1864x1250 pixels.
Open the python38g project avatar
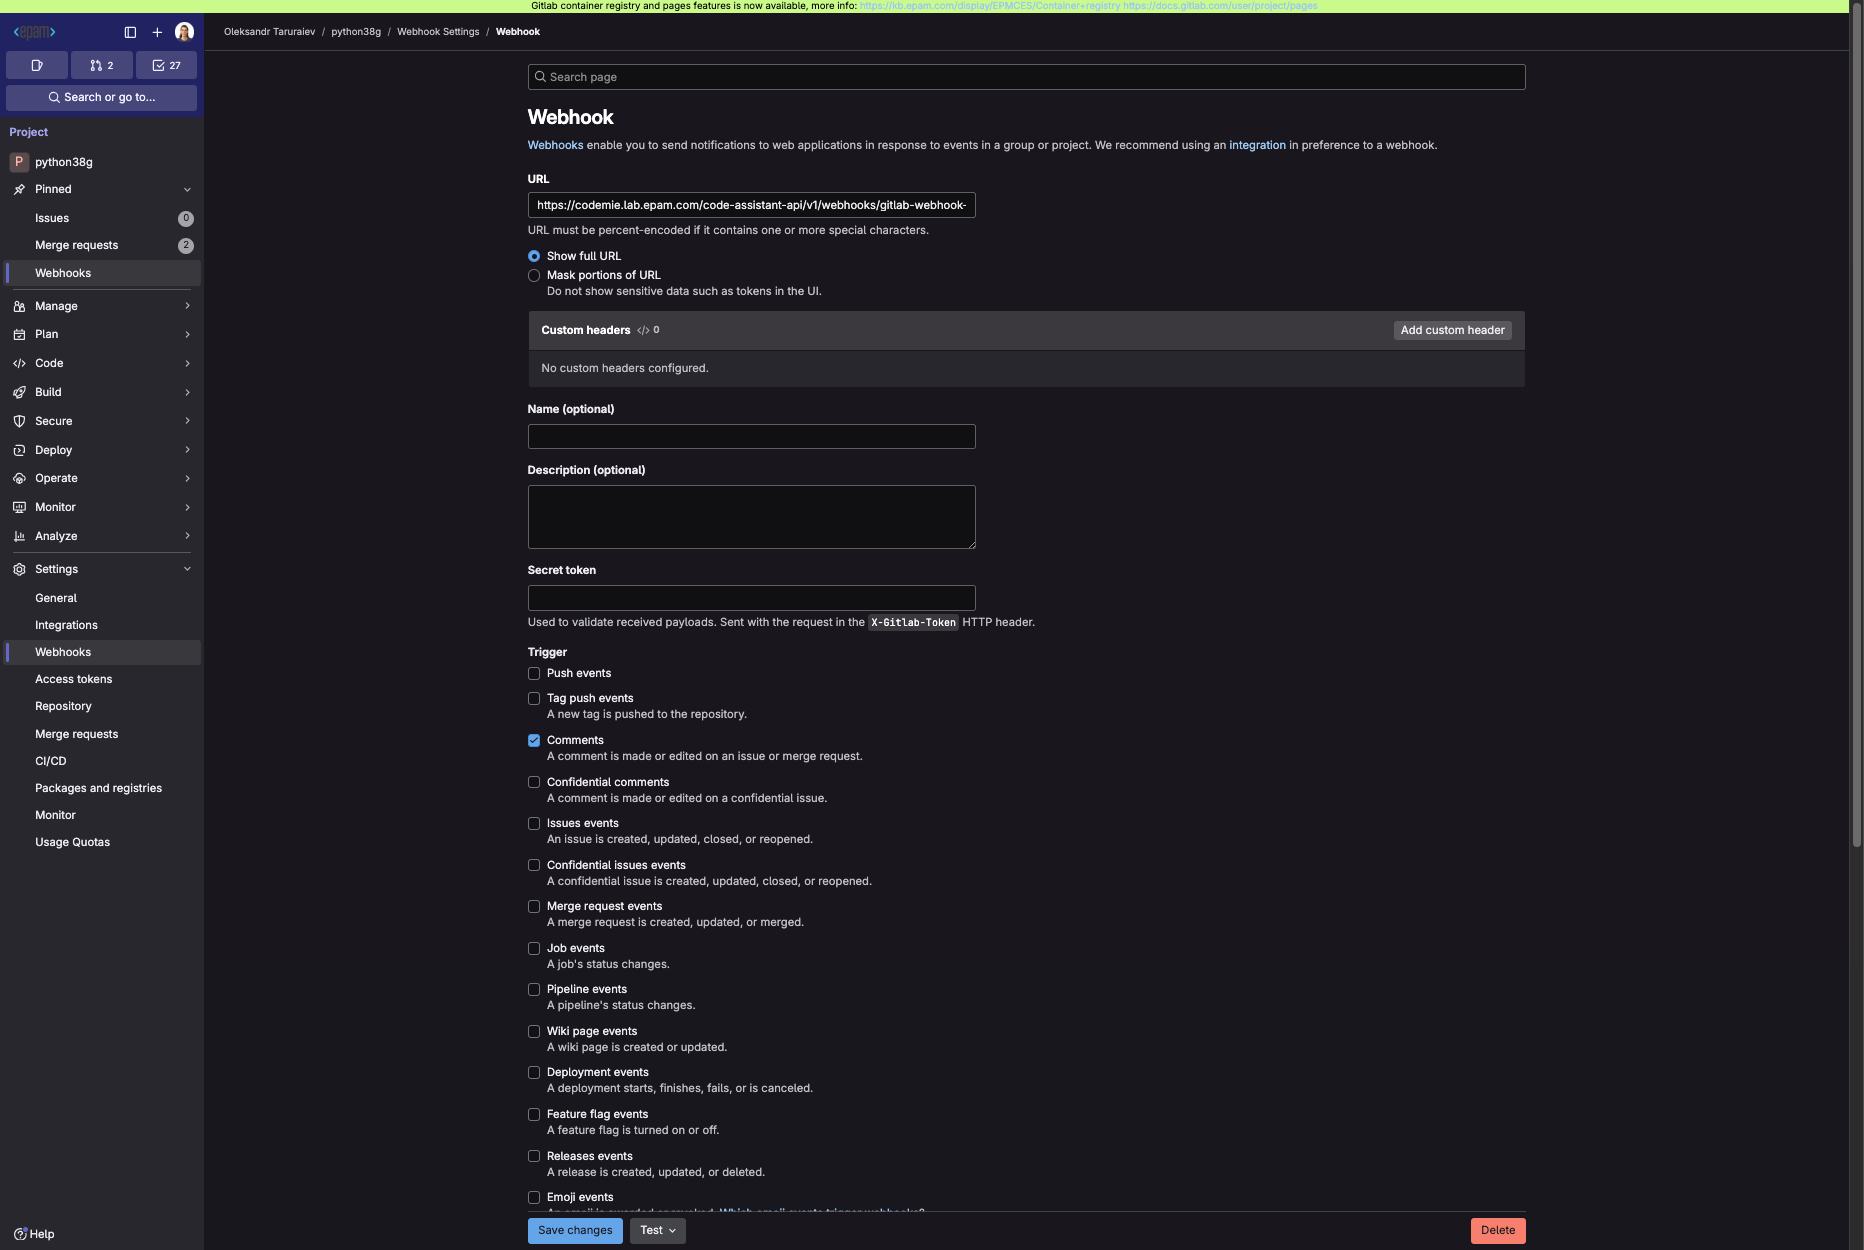(20, 161)
